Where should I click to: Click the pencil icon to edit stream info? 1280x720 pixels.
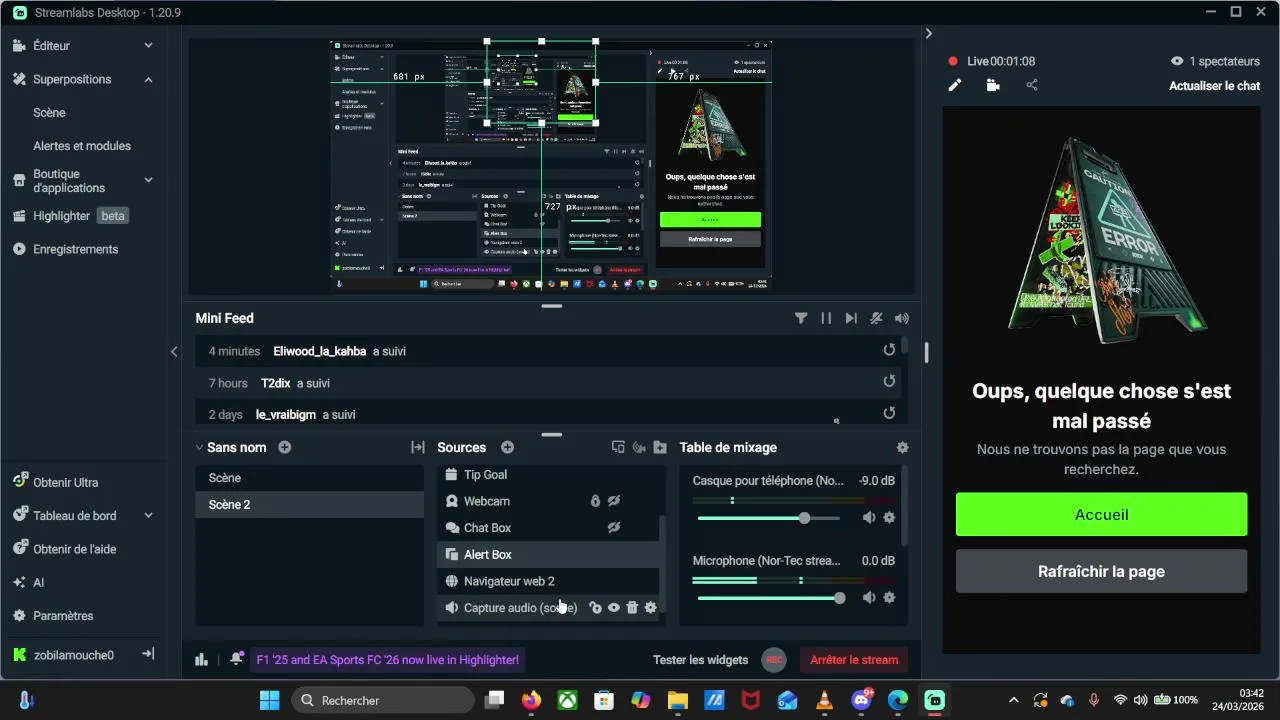(955, 86)
